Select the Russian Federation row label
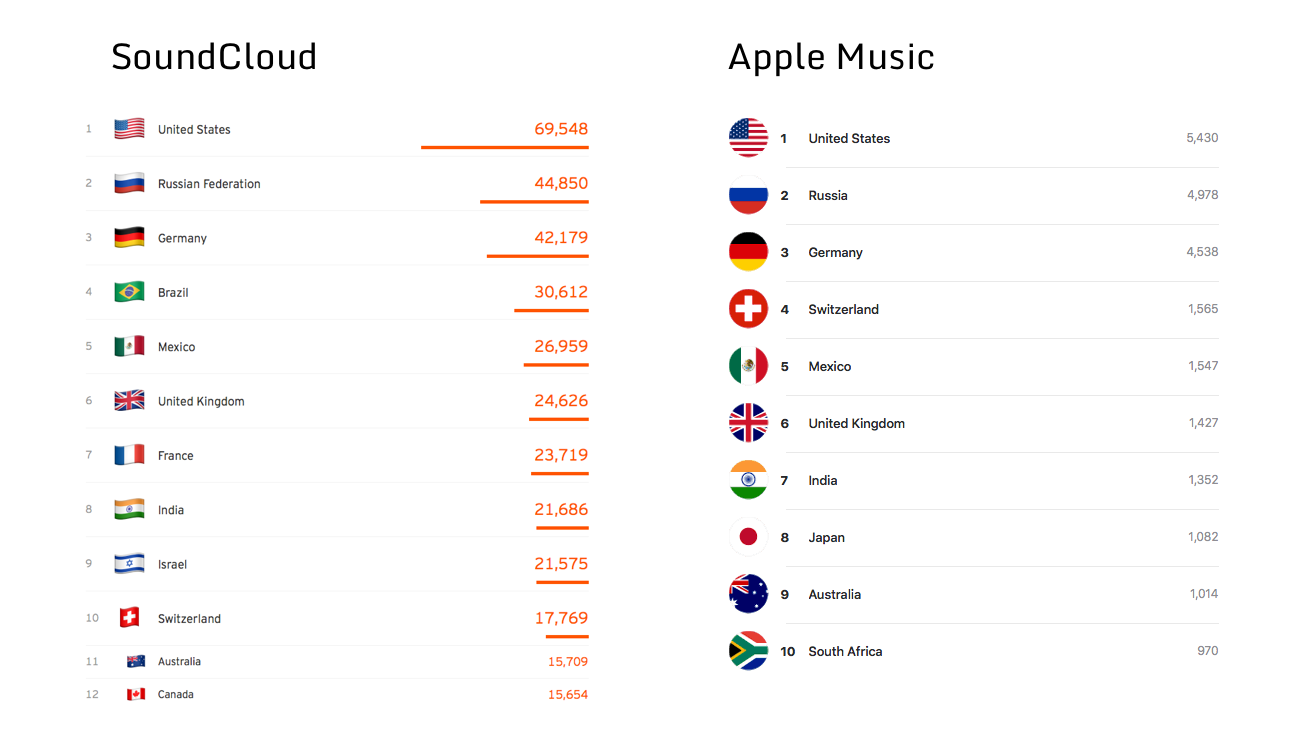 point(209,184)
